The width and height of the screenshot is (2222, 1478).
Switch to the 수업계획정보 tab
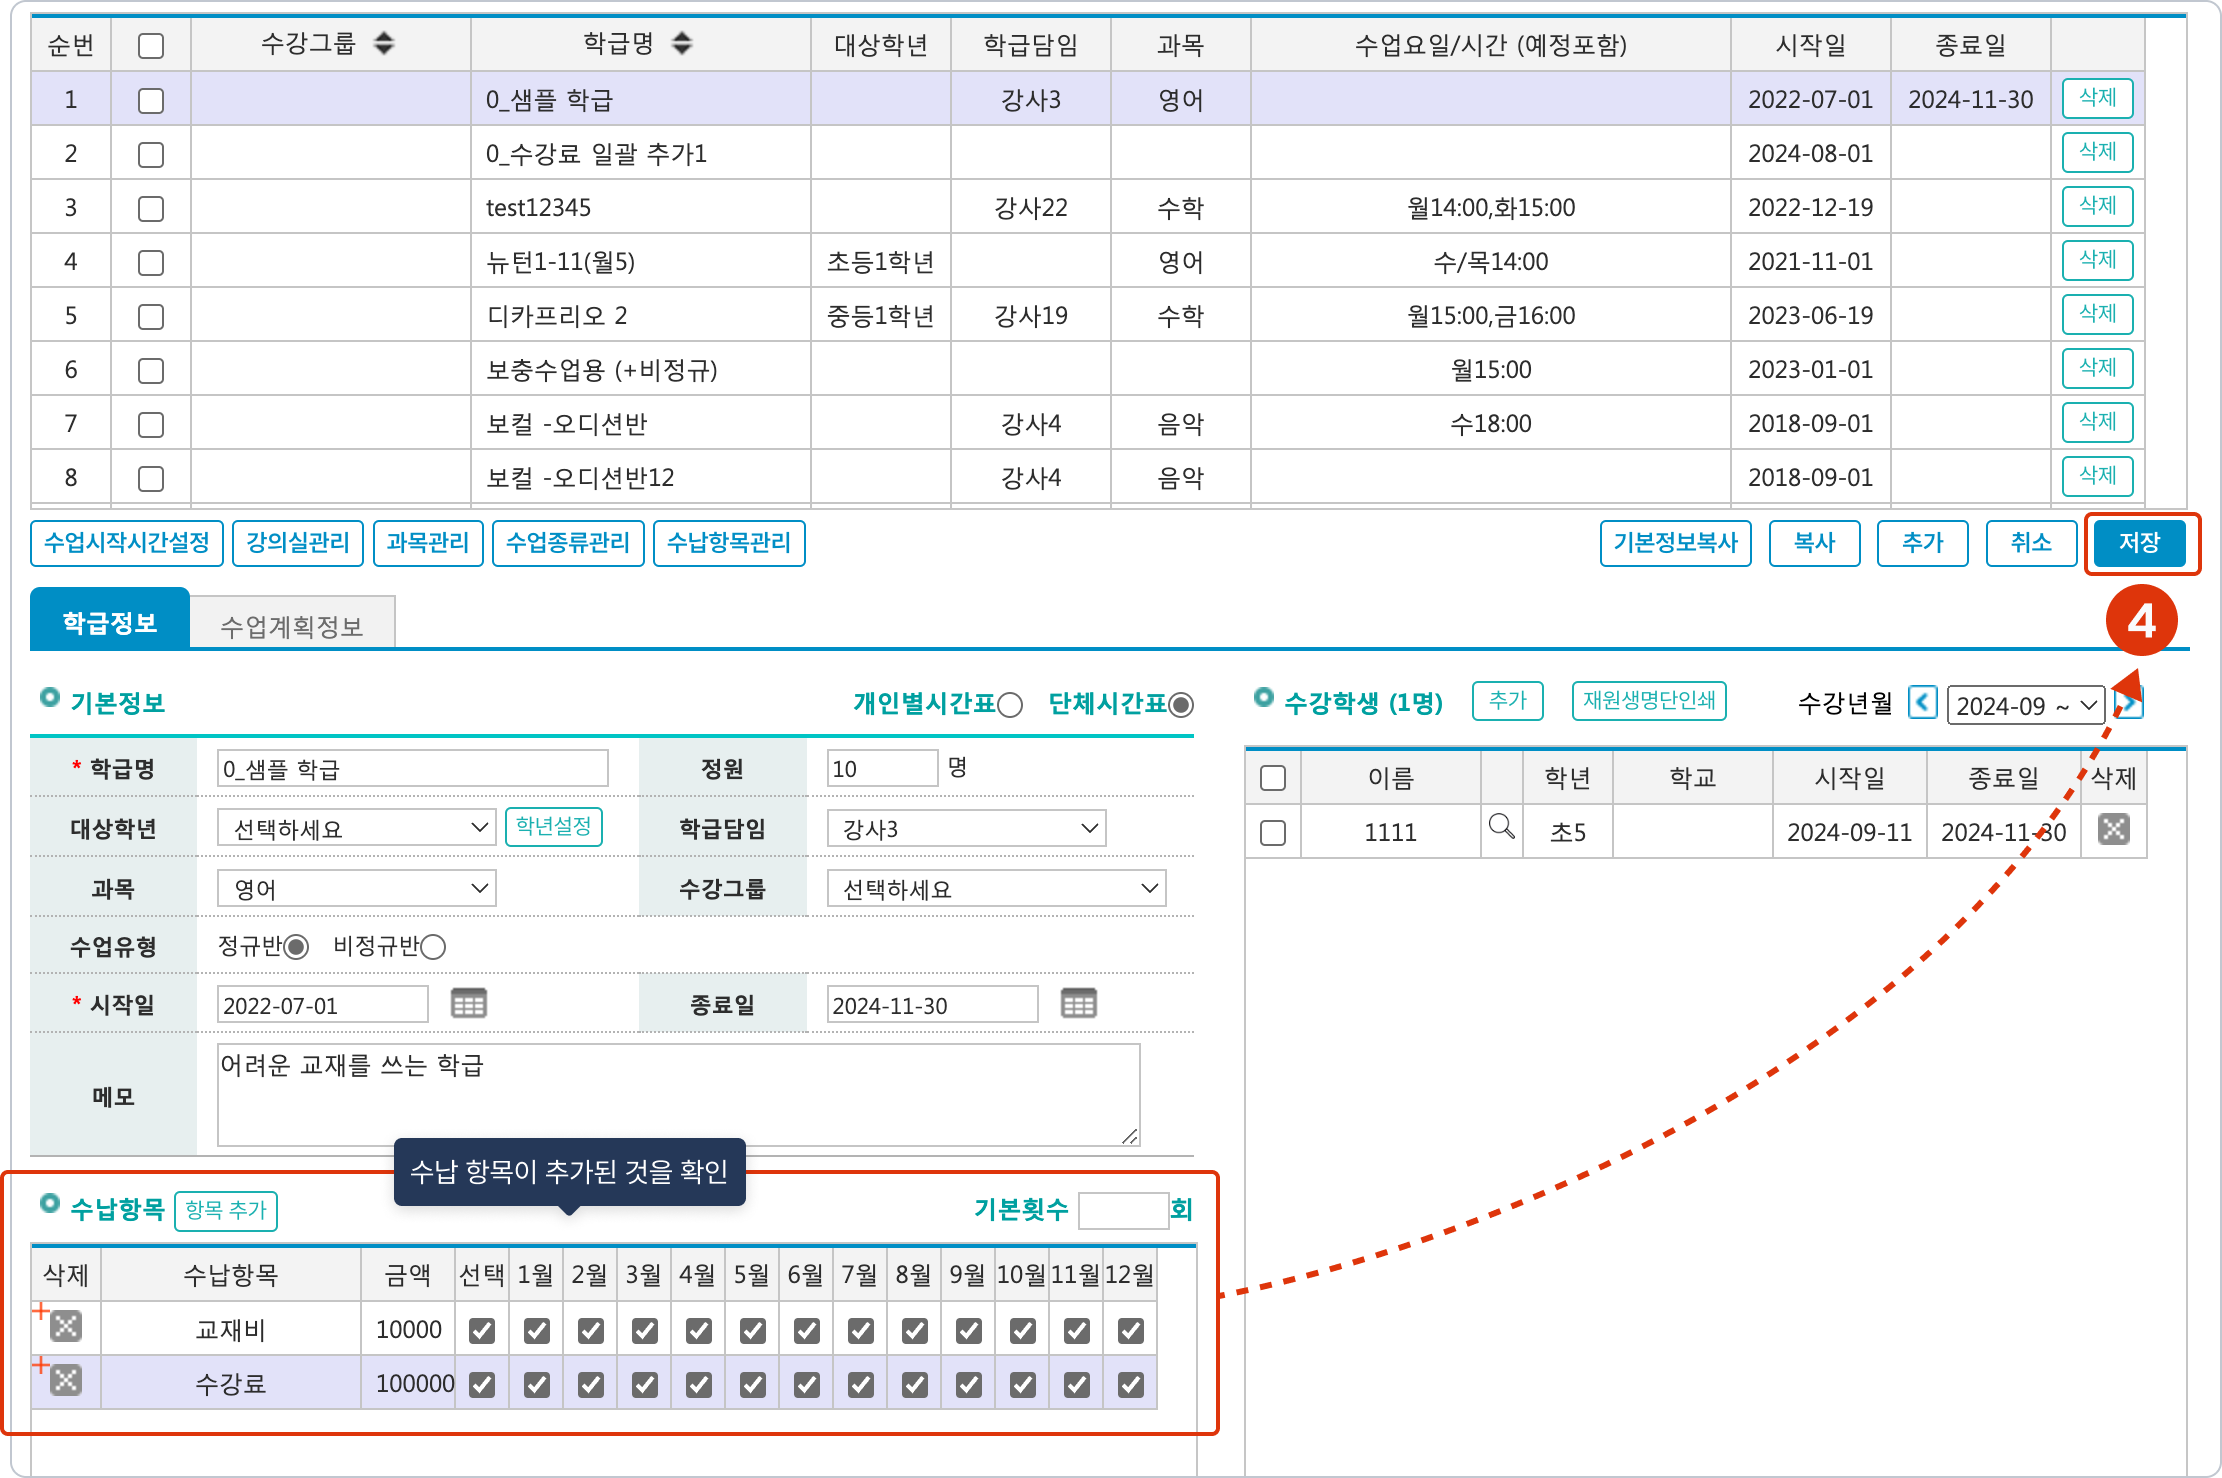(292, 626)
